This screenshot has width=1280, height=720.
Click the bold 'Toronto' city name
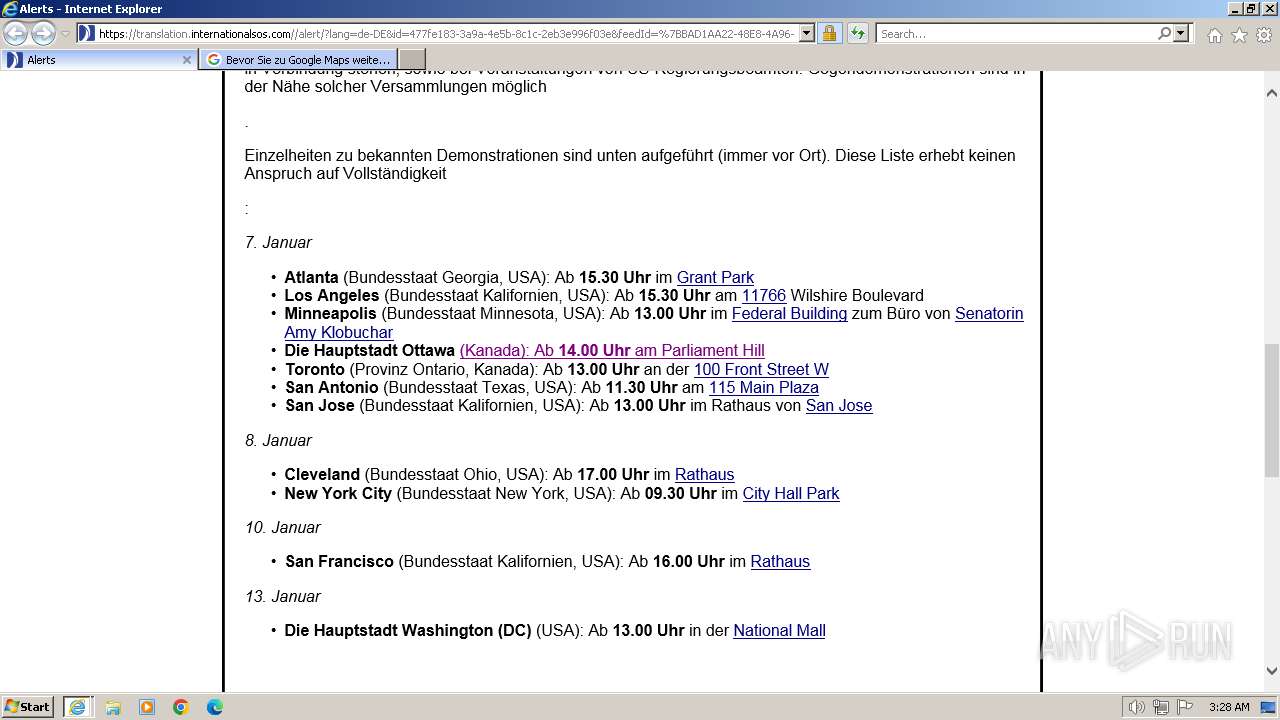315,370
